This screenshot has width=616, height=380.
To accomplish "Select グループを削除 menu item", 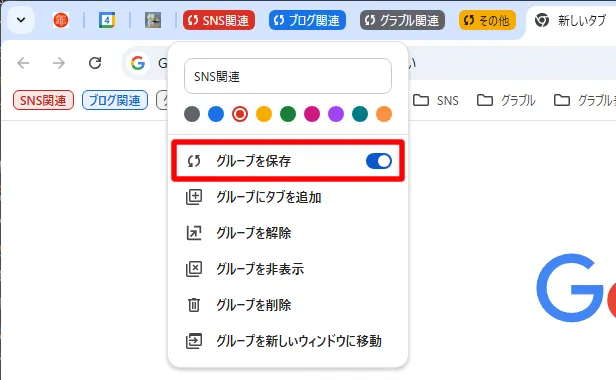I will pos(288,305).
